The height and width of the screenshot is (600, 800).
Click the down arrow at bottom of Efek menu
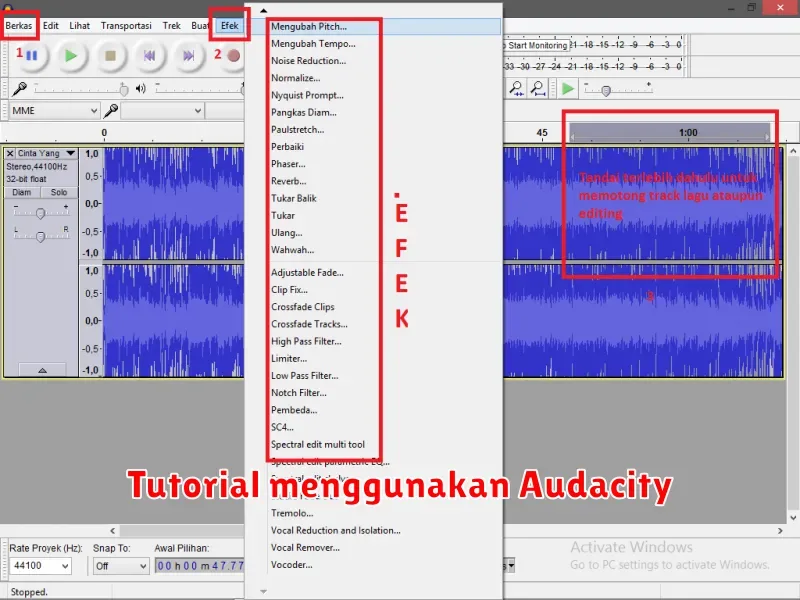(263, 591)
